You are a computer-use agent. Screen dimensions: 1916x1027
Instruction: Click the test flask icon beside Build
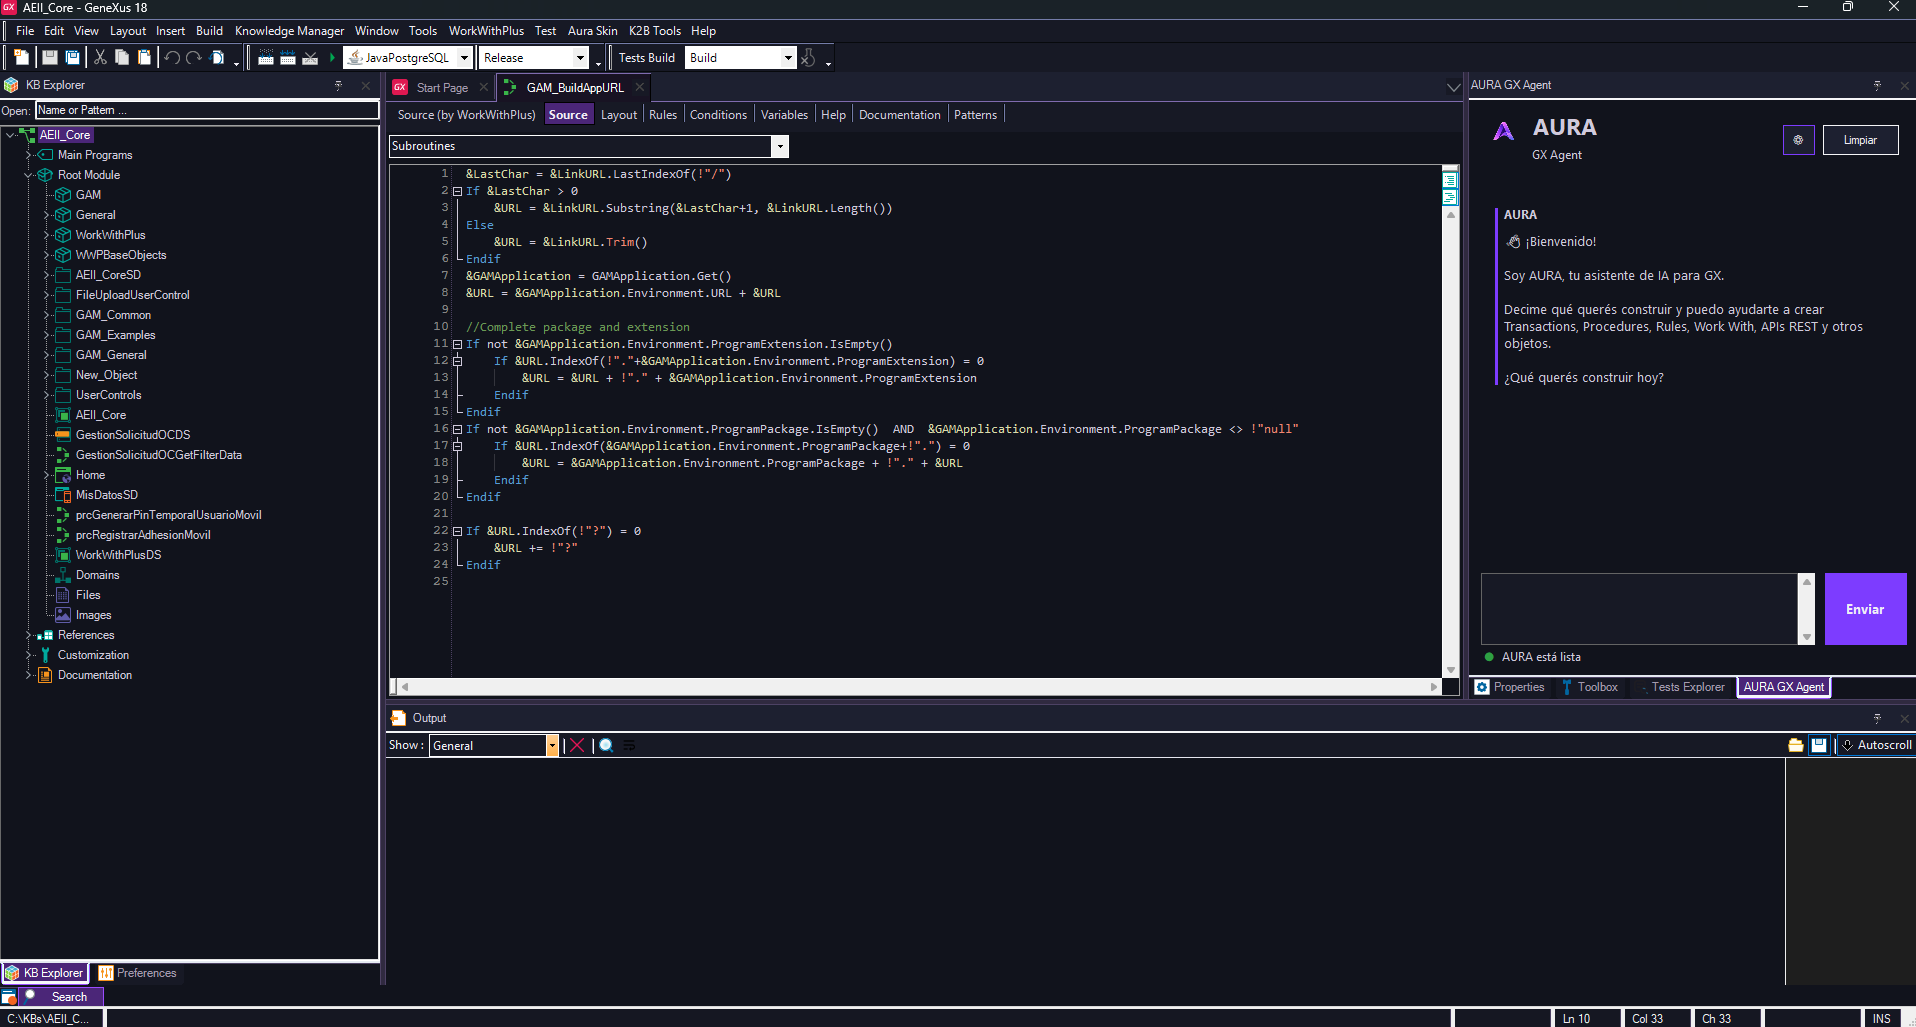click(808, 58)
